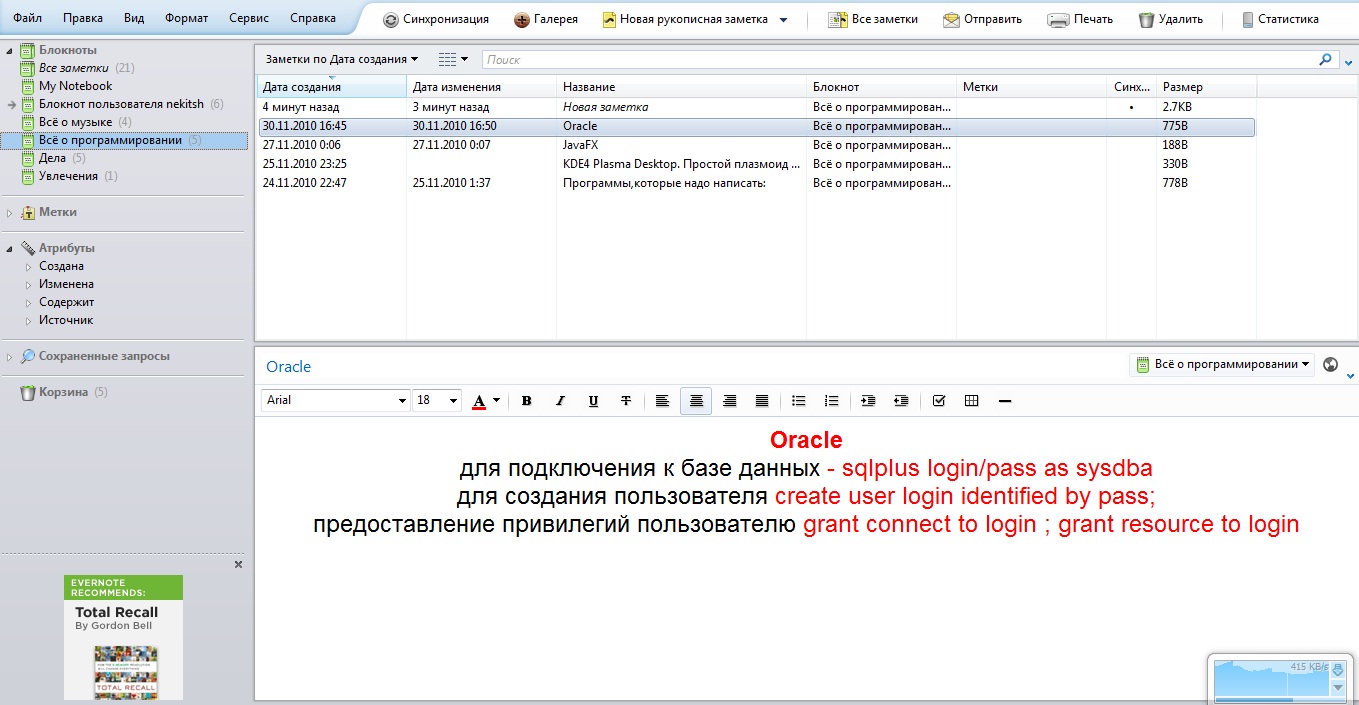Click the Поиск search field
This screenshot has height=705, width=1359.
click(900, 60)
